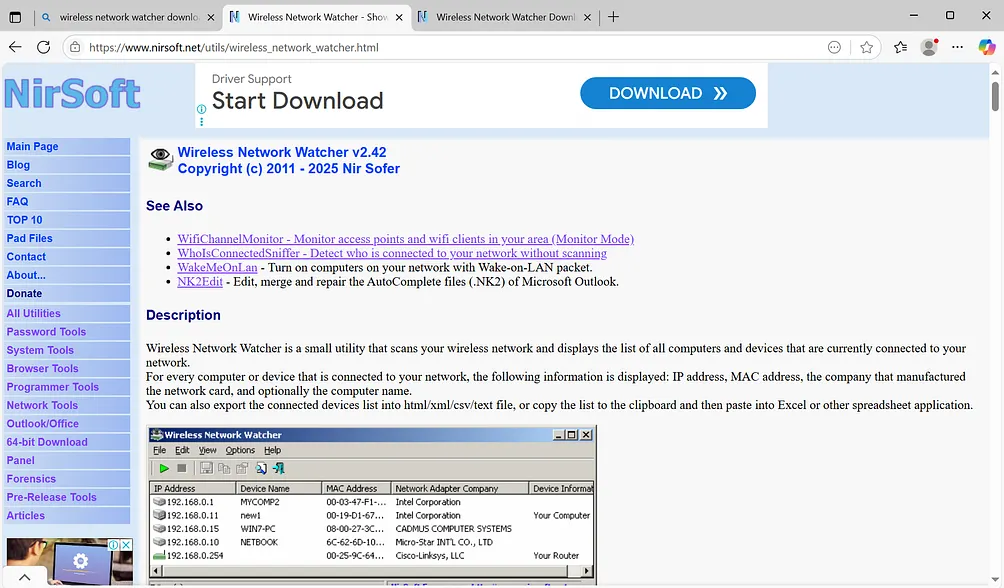Launch the Copilot sidebar icon

(x=987, y=47)
